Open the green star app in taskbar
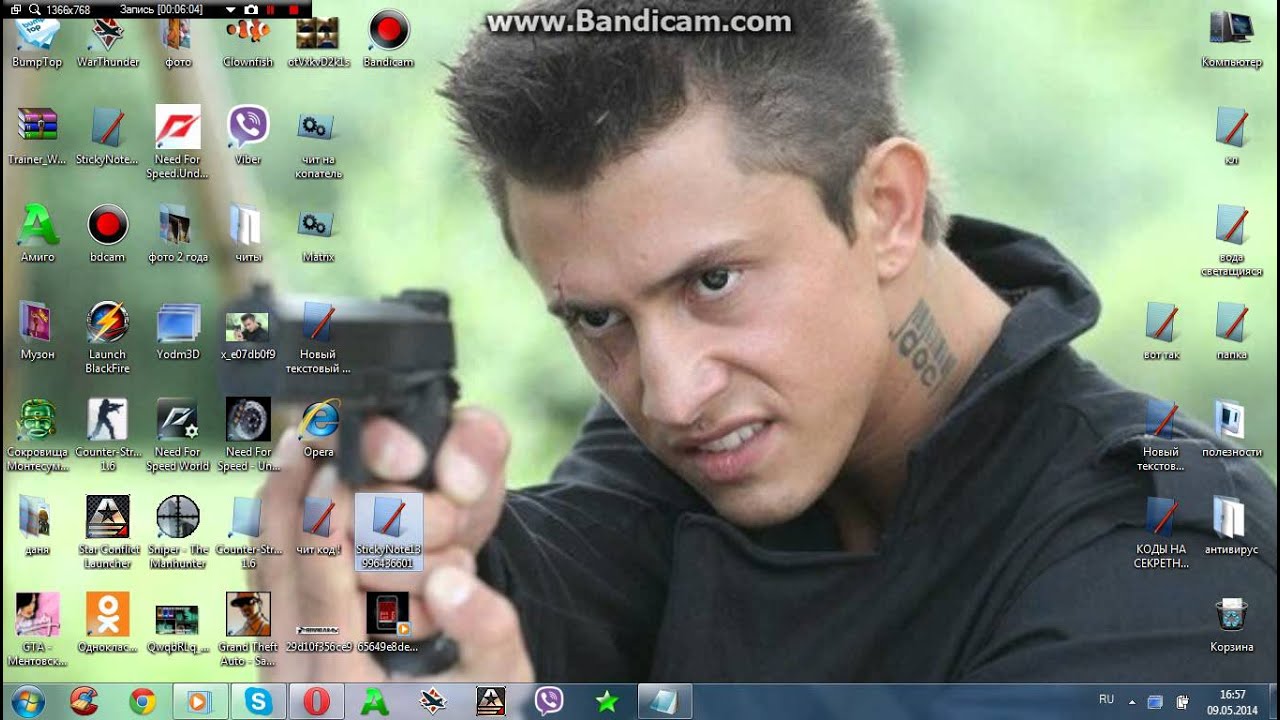Viewport: 1280px width, 720px height. 606,702
